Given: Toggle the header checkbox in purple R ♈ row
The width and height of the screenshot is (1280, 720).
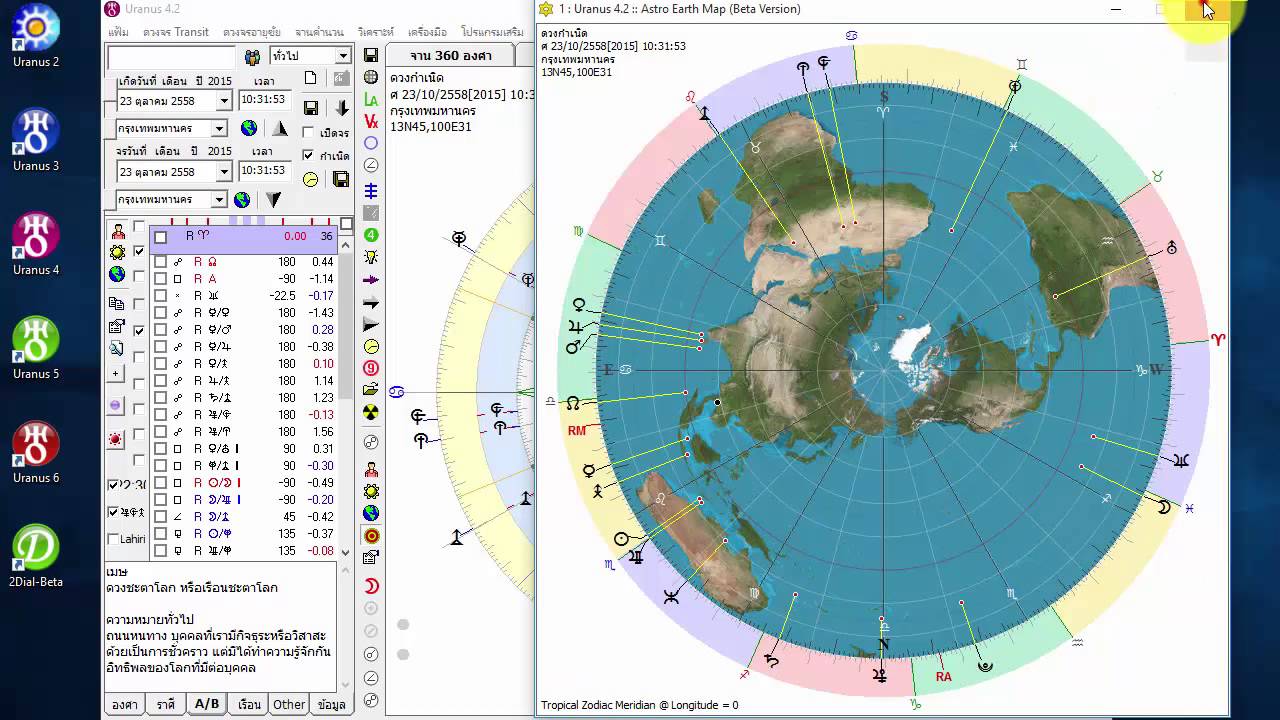Looking at the screenshot, I should (x=160, y=237).
